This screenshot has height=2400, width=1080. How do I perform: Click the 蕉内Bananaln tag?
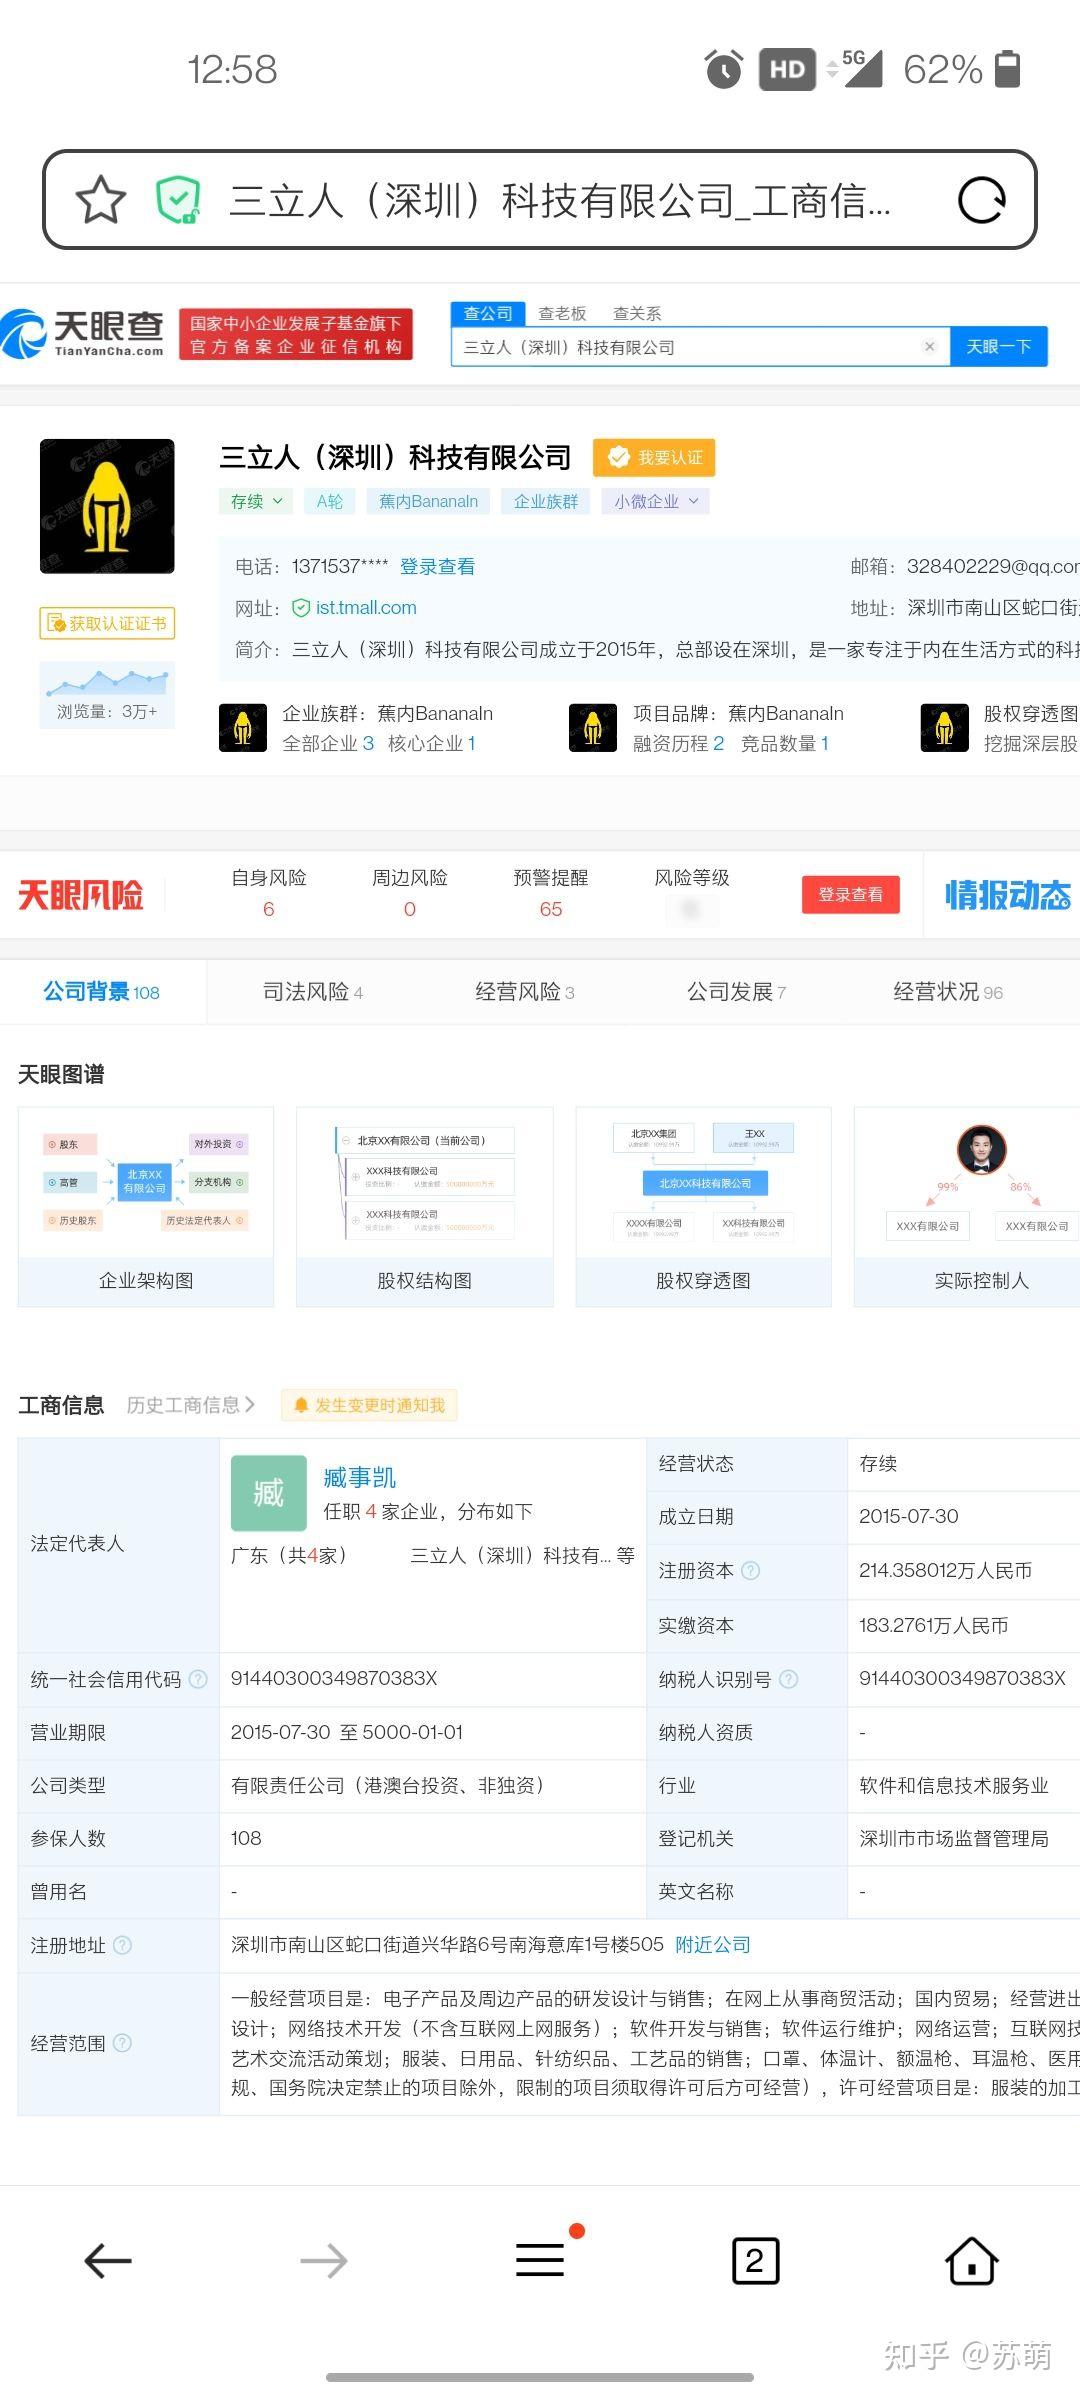click(x=428, y=501)
